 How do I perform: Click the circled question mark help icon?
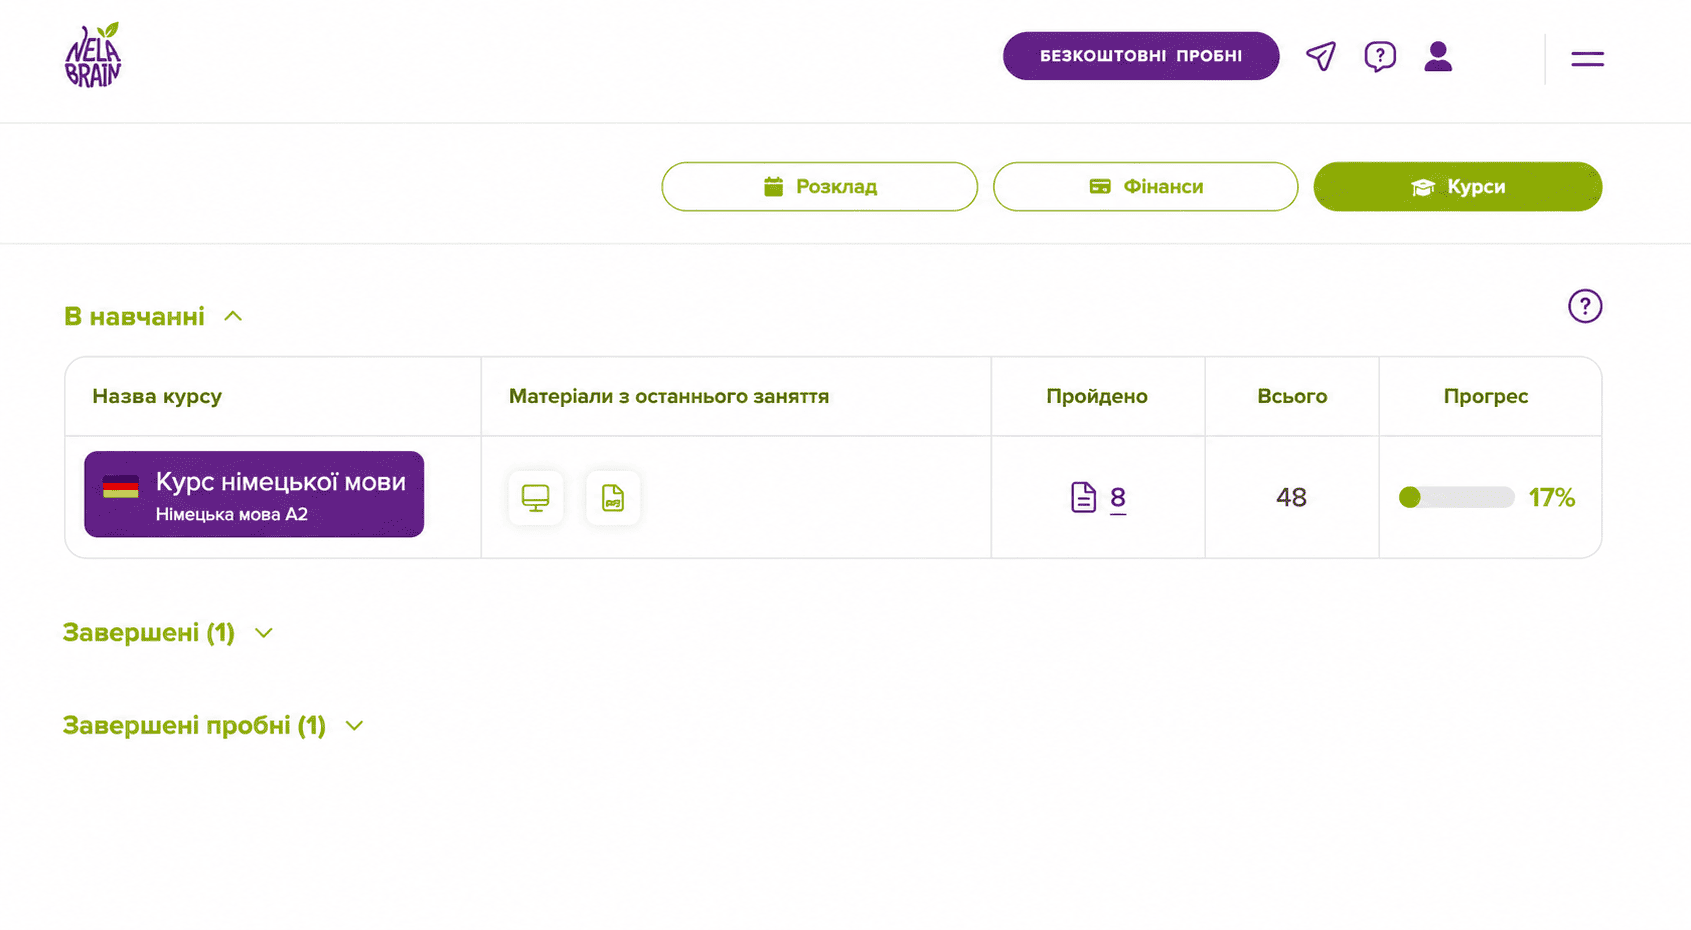(x=1585, y=306)
